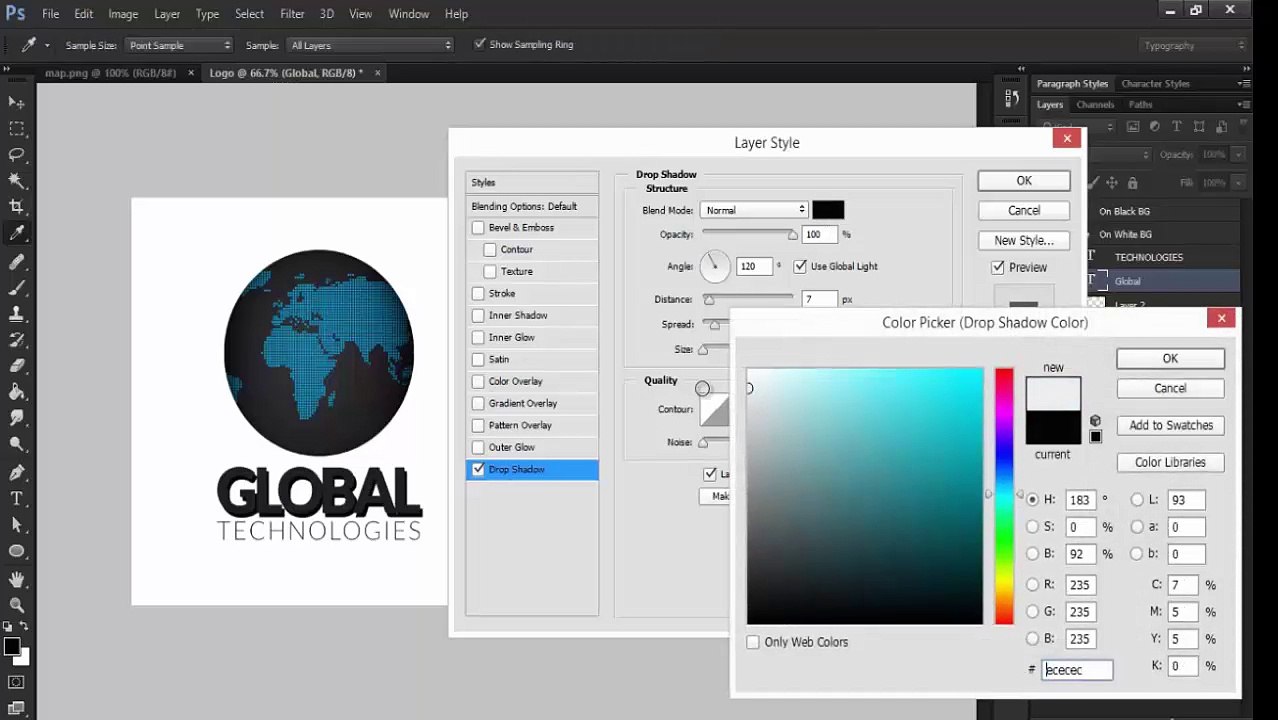Select the Paint Bucket tool
This screenshot has height=720, width=1278.
point(16,391)
